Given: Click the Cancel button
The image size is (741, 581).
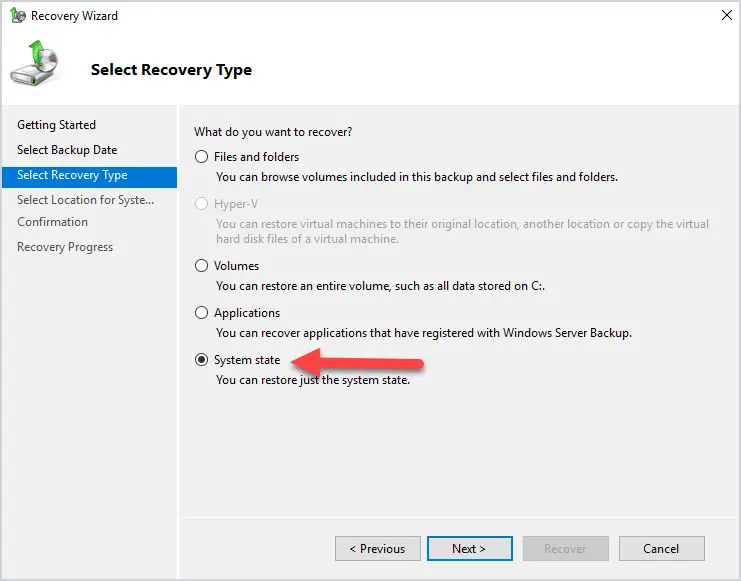Looking at the screenshot, I should tap(661, 548).
